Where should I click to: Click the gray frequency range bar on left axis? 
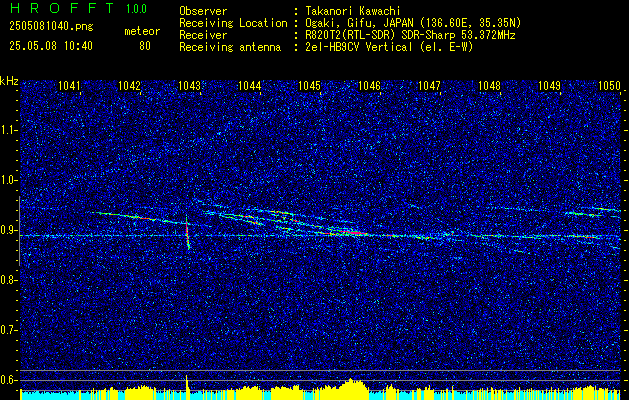(19, 231)
